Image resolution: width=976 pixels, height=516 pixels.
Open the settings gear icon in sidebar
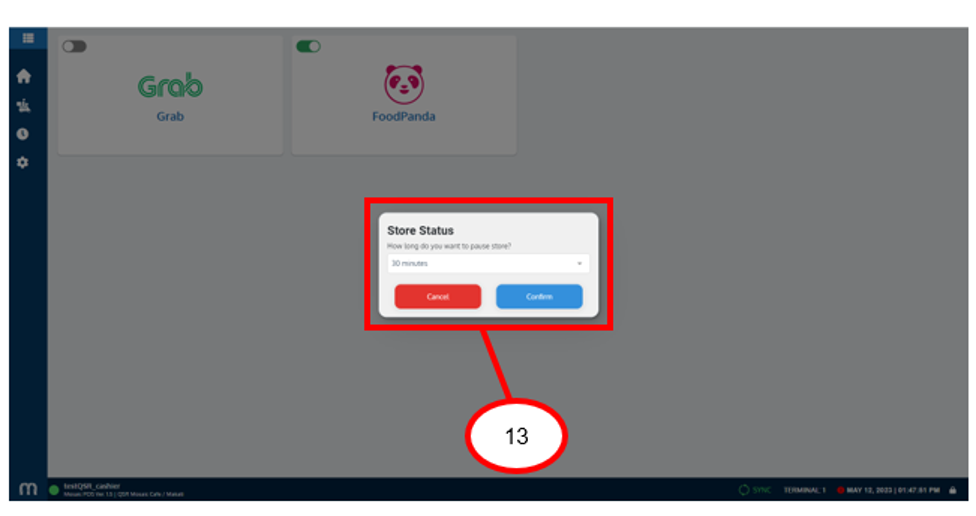coord(23,162)
